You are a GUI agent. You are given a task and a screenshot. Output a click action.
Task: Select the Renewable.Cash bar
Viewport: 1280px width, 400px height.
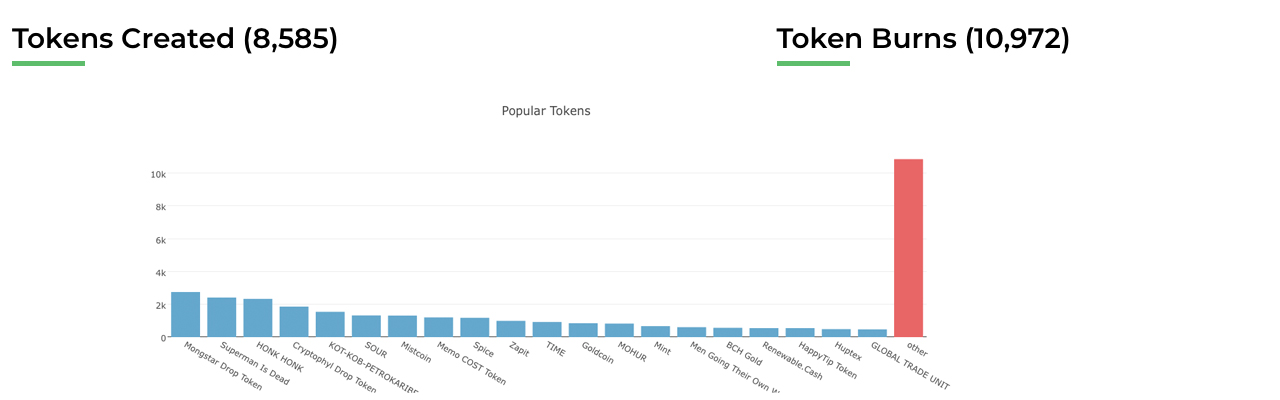[x=764, y=332]
